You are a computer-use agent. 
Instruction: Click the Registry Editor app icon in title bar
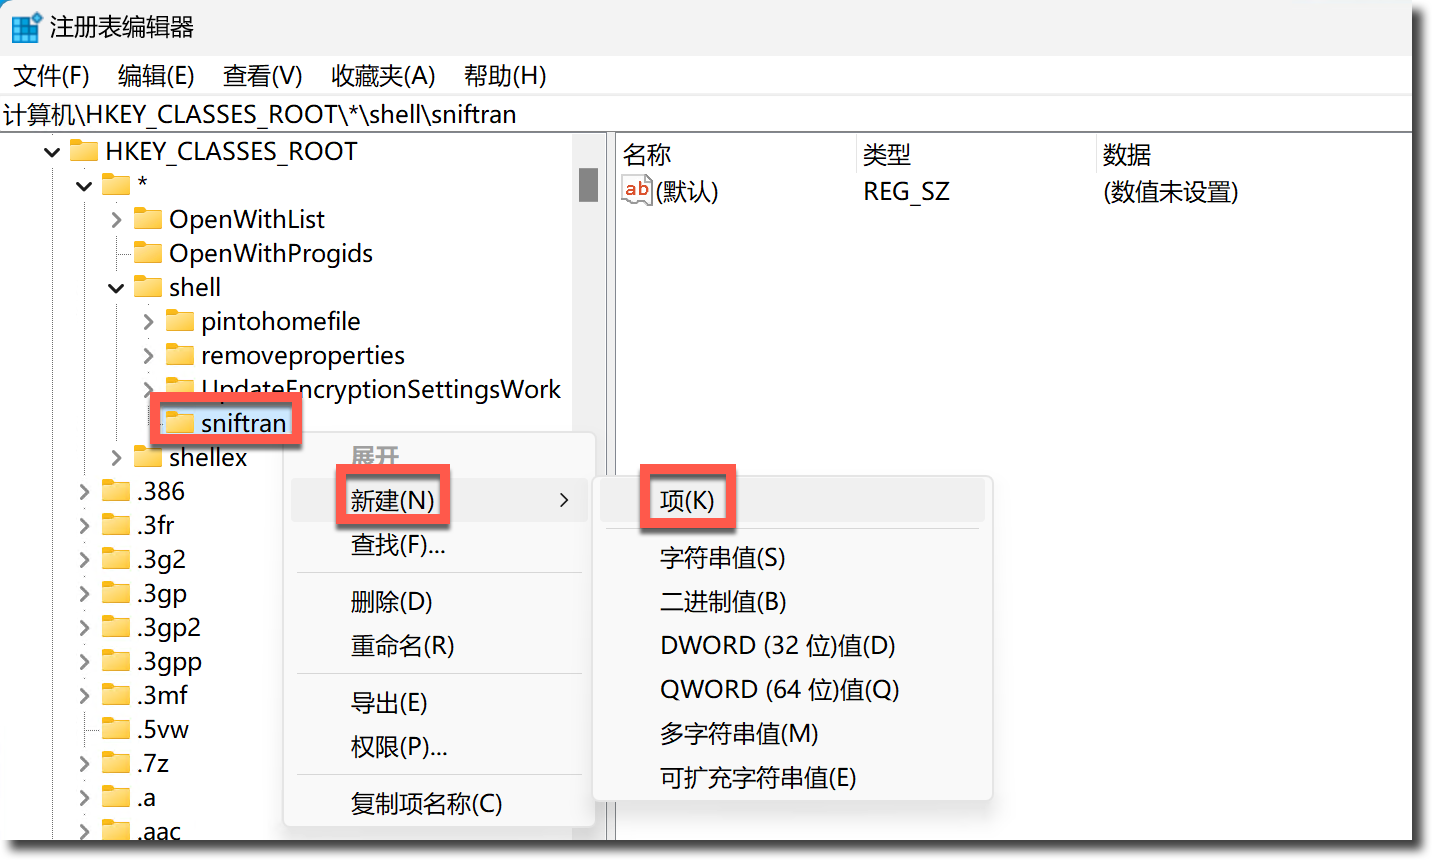(x=26, y=27)
